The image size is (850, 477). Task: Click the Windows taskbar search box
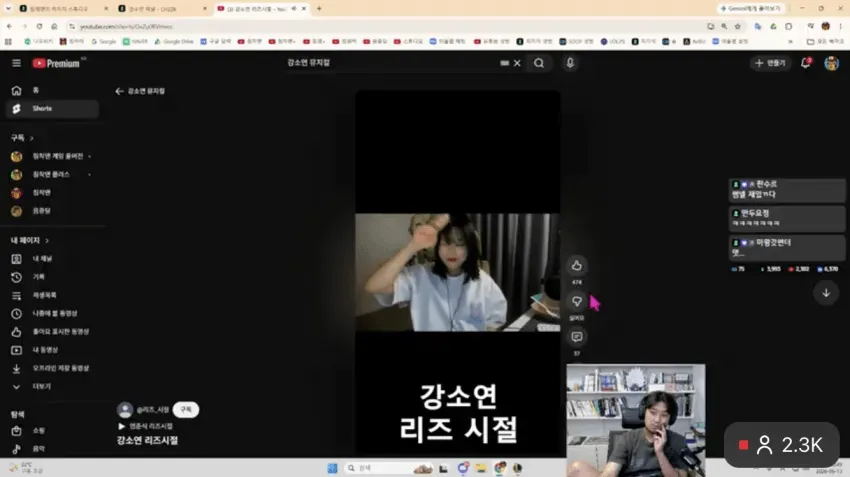pos(388,468)
